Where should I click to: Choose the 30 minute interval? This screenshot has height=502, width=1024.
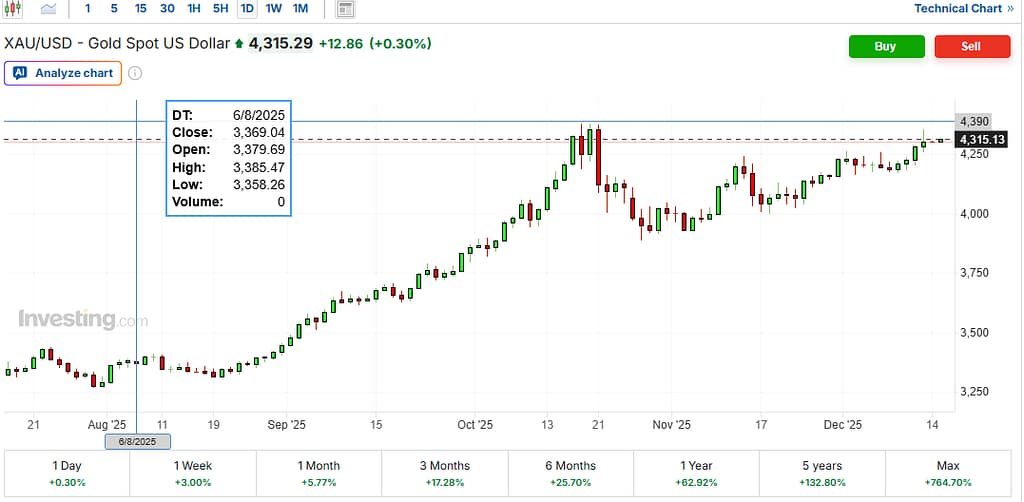click(167, 9)
